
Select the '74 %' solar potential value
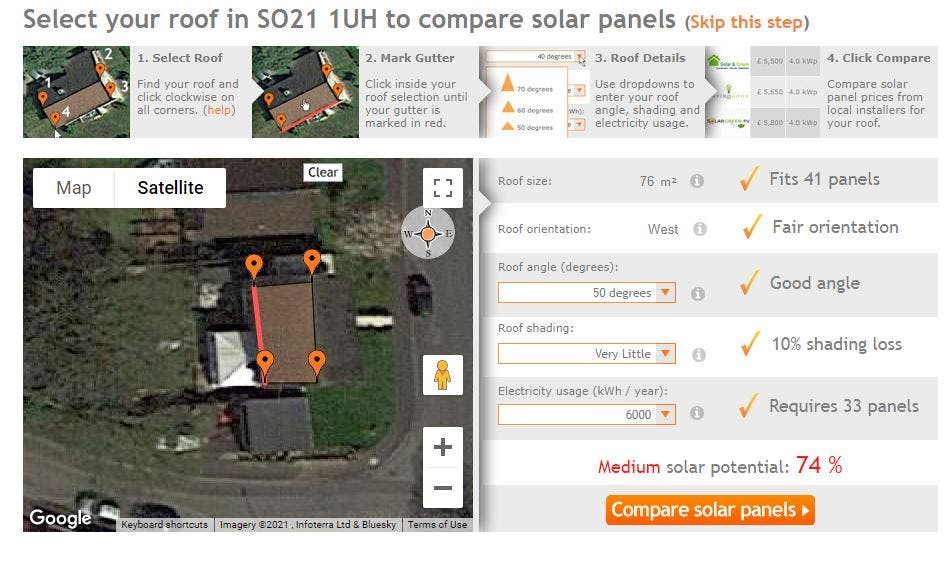click(x=819, y=466)
